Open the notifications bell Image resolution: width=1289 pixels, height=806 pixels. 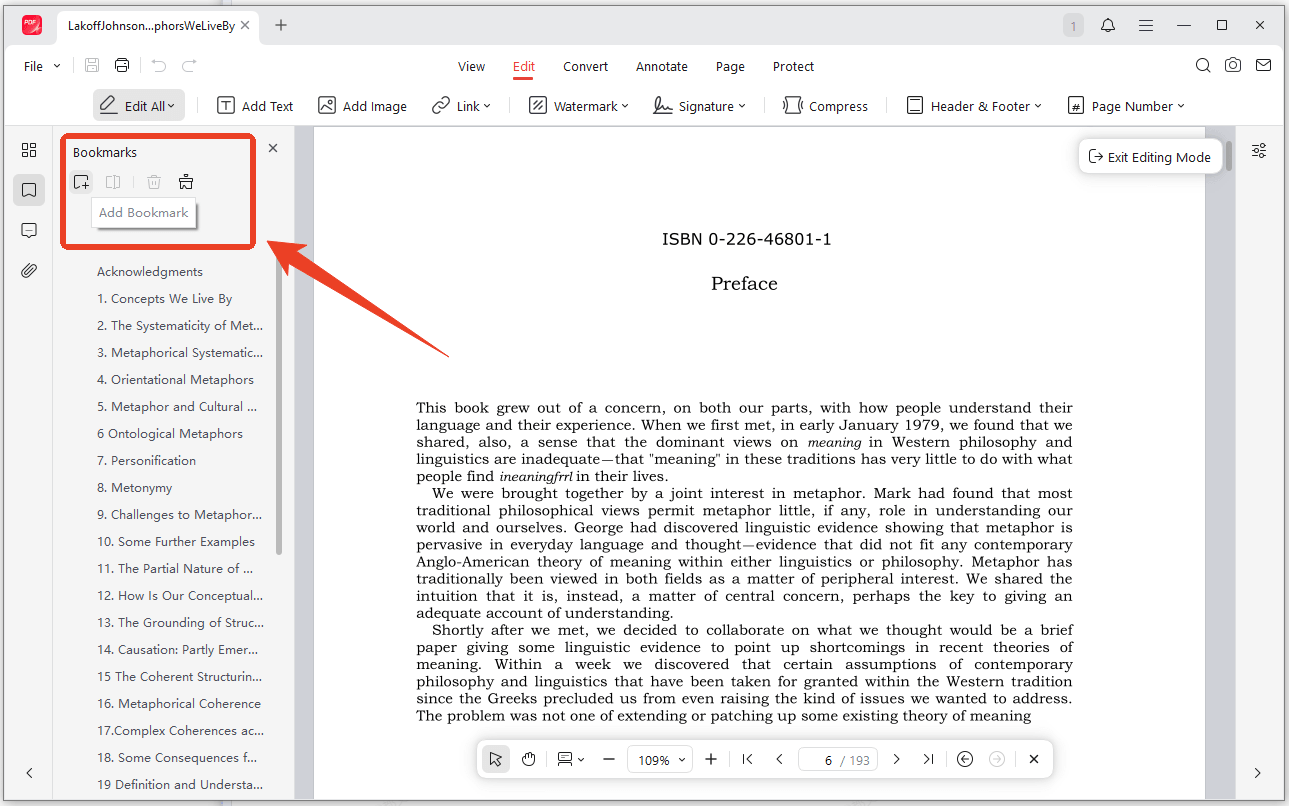1108,25
